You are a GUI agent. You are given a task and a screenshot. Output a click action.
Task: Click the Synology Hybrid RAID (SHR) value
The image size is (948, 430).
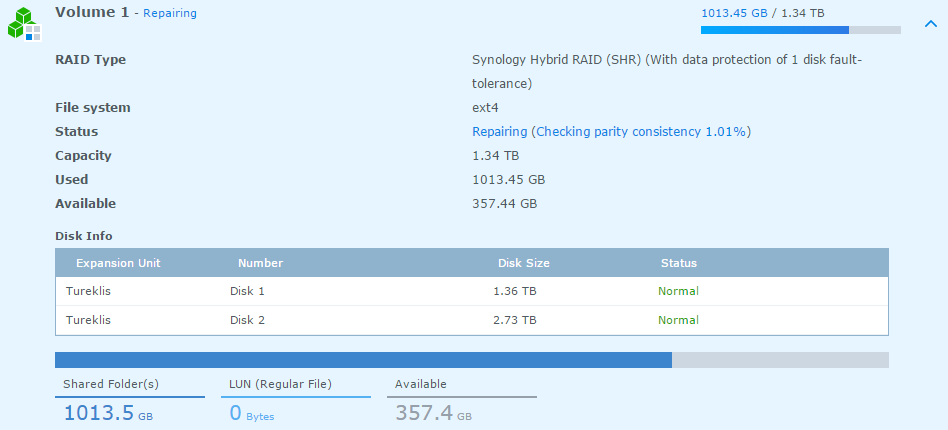667,72
